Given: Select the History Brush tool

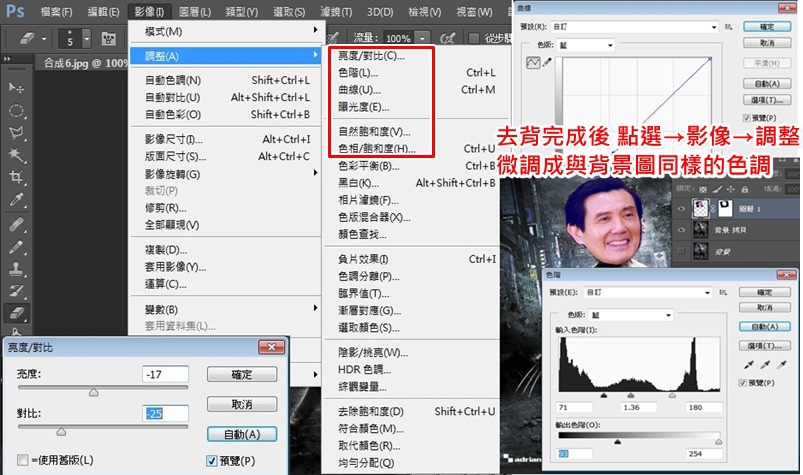Looking at the screenshot, I should [16, 291].
